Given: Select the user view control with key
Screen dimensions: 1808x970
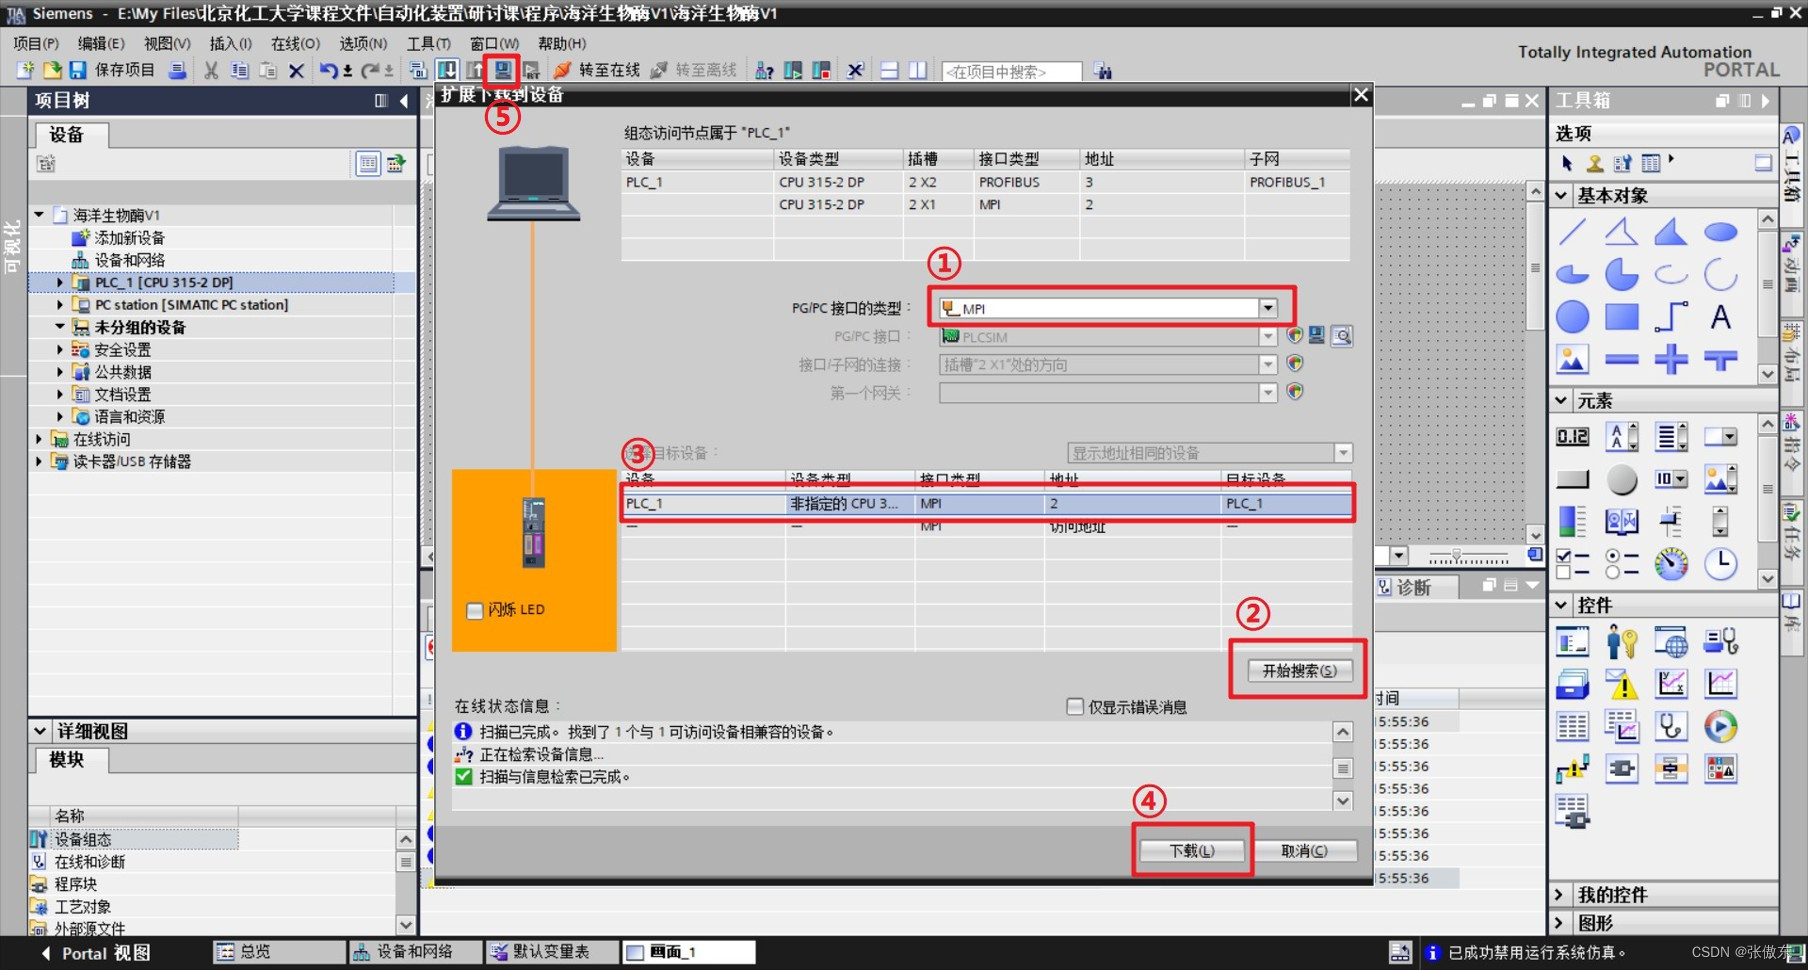Looking at the screenshot, I should point(1621,641).
